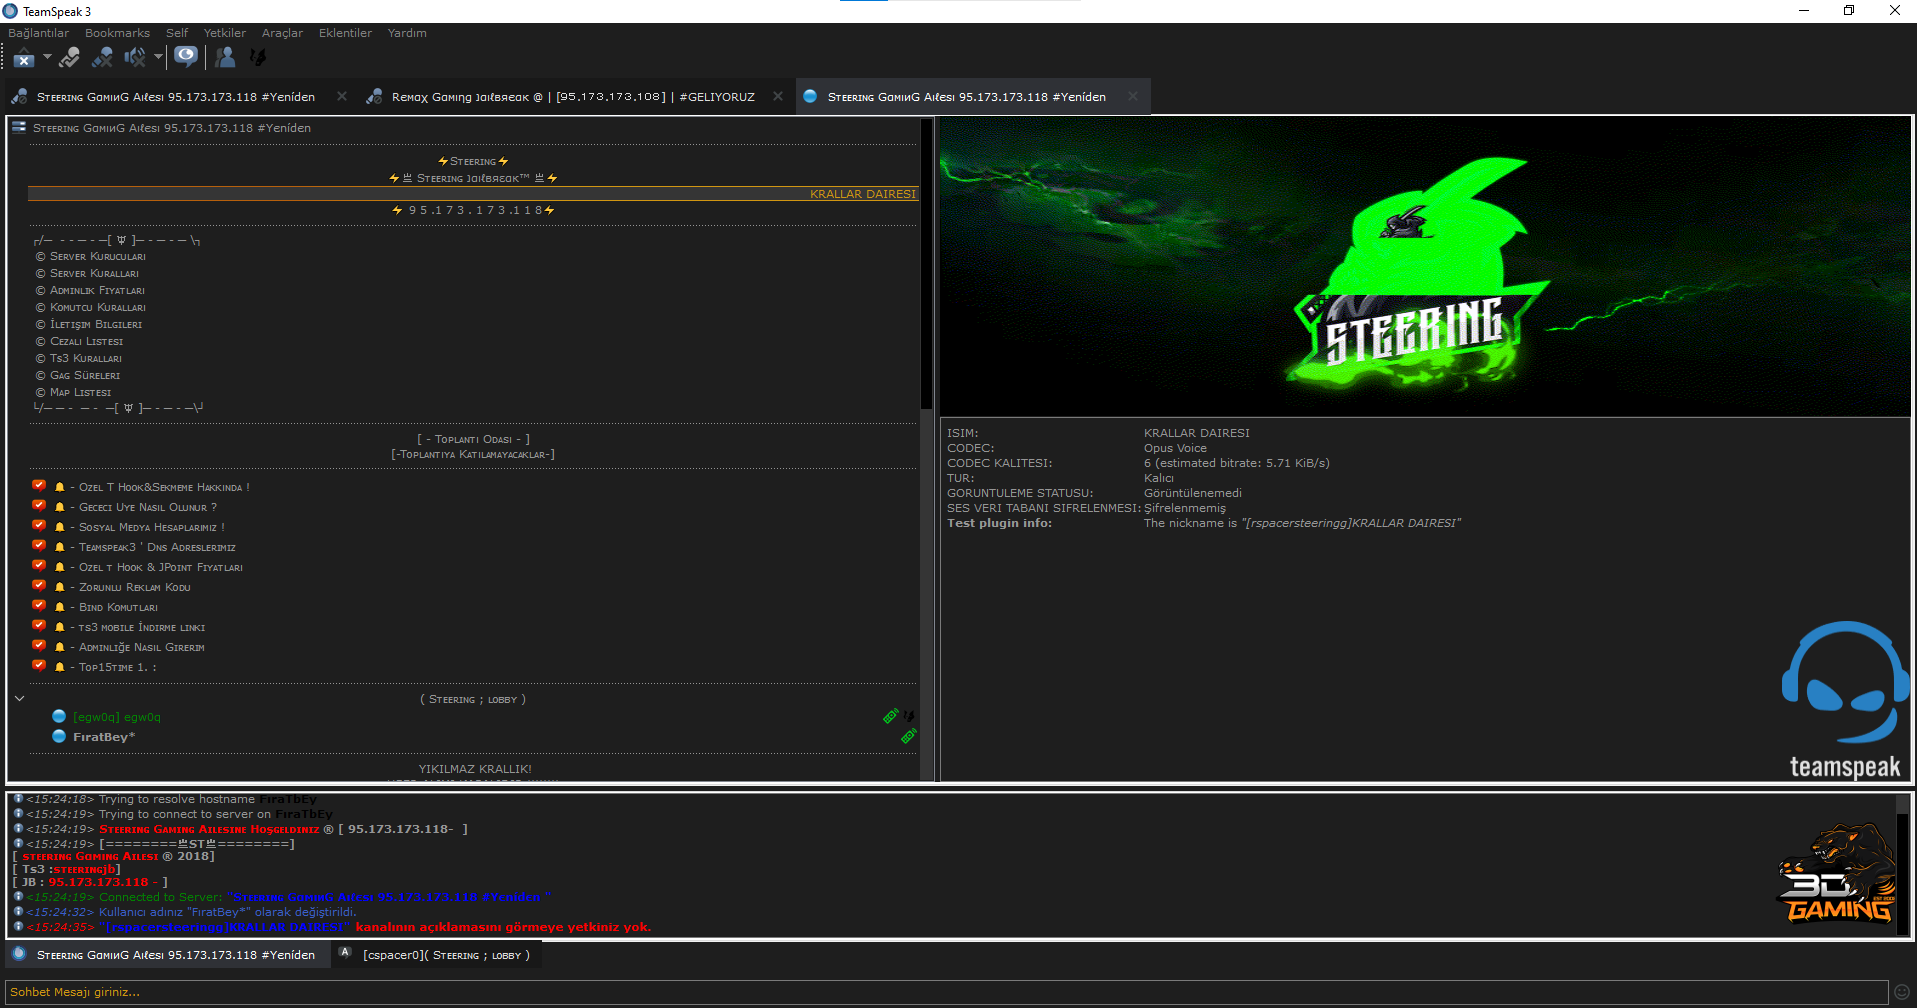Switch to the Remax Gaming Jailbreak server tab
Viewport: 1917px width, 1008px height.
pyautogui.click(x=573, y=97)
